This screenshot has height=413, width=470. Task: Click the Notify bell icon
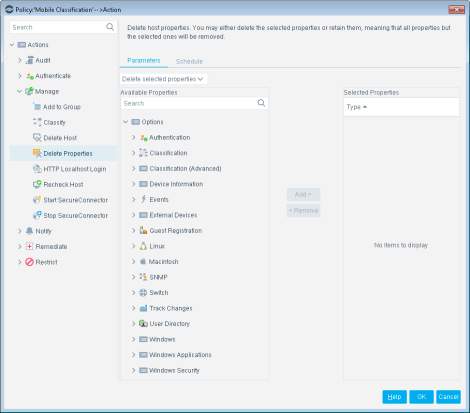(x=30, y=231)
